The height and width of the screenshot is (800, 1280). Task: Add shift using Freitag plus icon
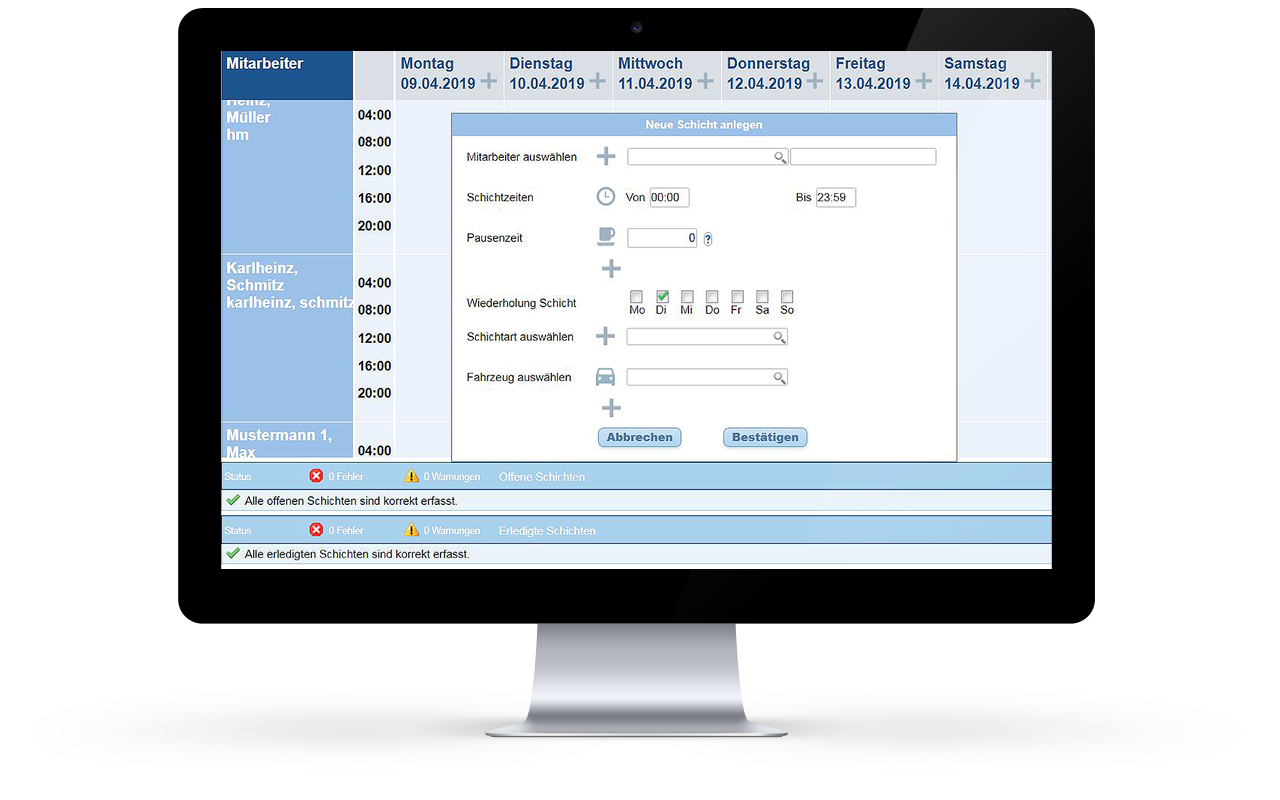[x=923, y=82]
